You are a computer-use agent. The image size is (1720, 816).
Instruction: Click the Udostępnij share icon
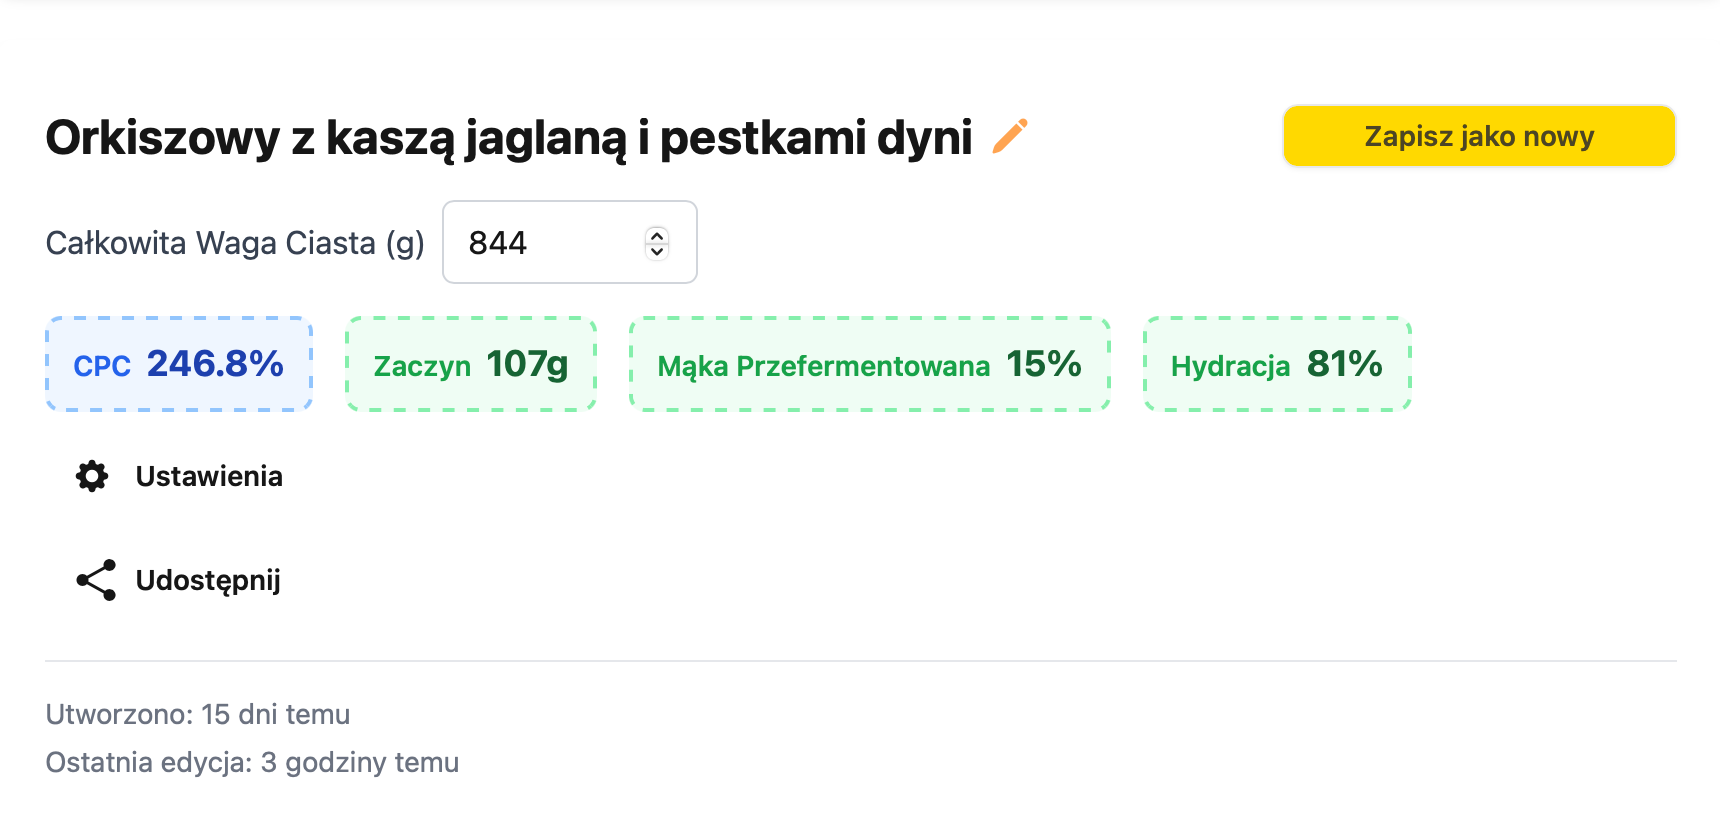click(96, 580)
